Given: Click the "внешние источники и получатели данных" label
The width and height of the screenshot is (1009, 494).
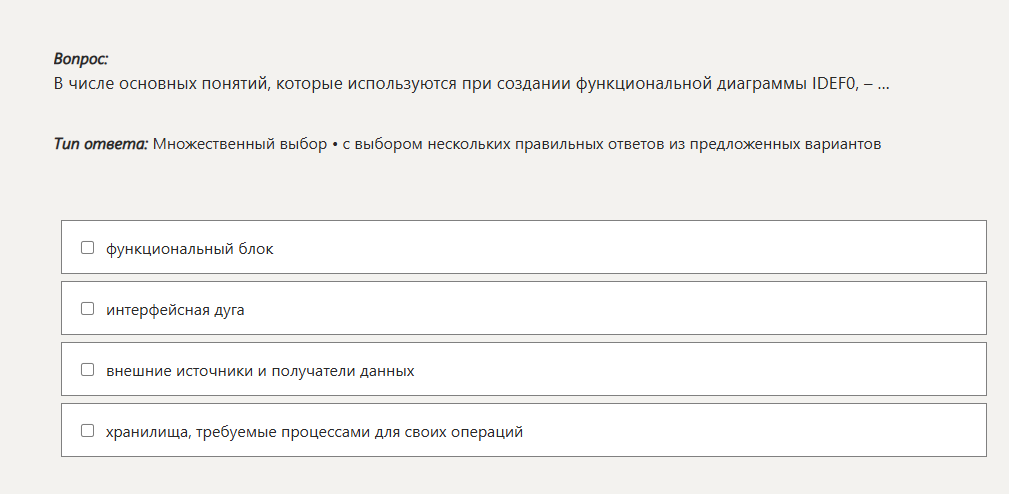Looking at the screenshot, I should click(260, 371).
